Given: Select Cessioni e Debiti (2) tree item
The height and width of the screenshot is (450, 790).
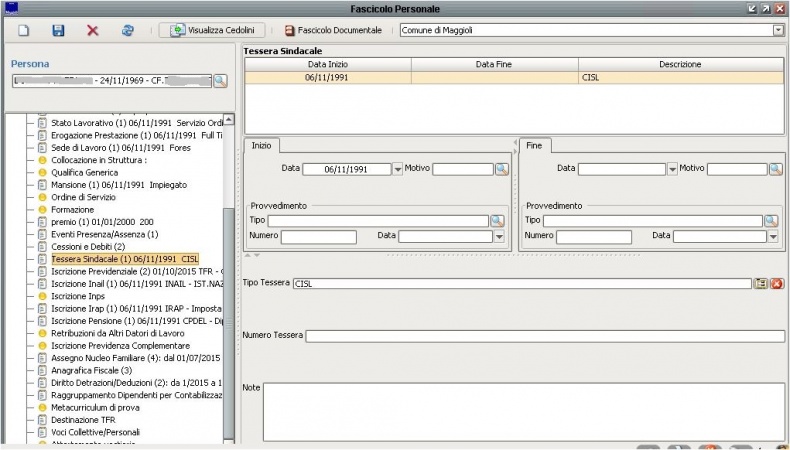Looking at the screenshot, I should 90,246.
